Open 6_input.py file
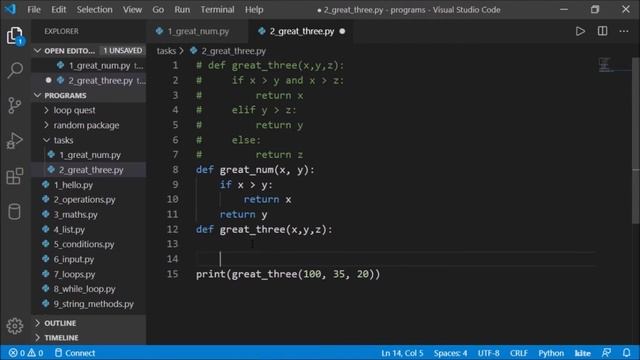The height and width of the screenshot is (360, 640). click(x=89, y=259)
